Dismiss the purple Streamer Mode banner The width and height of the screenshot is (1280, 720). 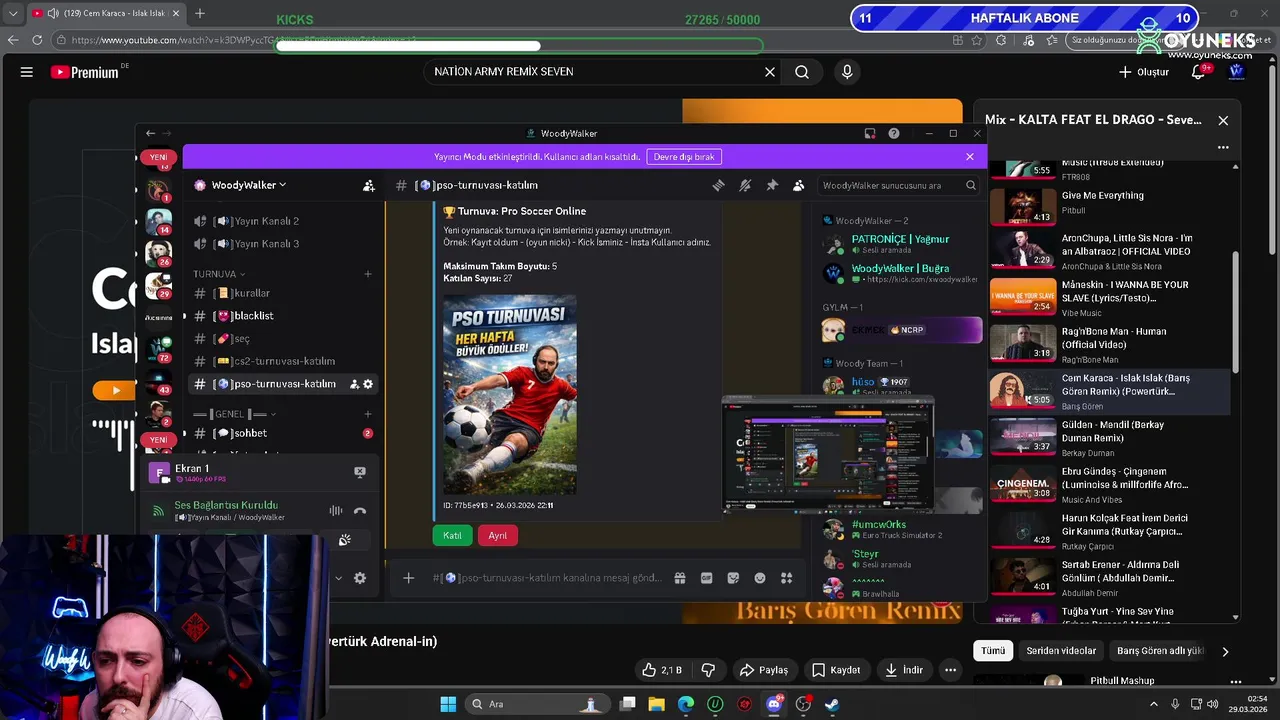click(969, 157)
